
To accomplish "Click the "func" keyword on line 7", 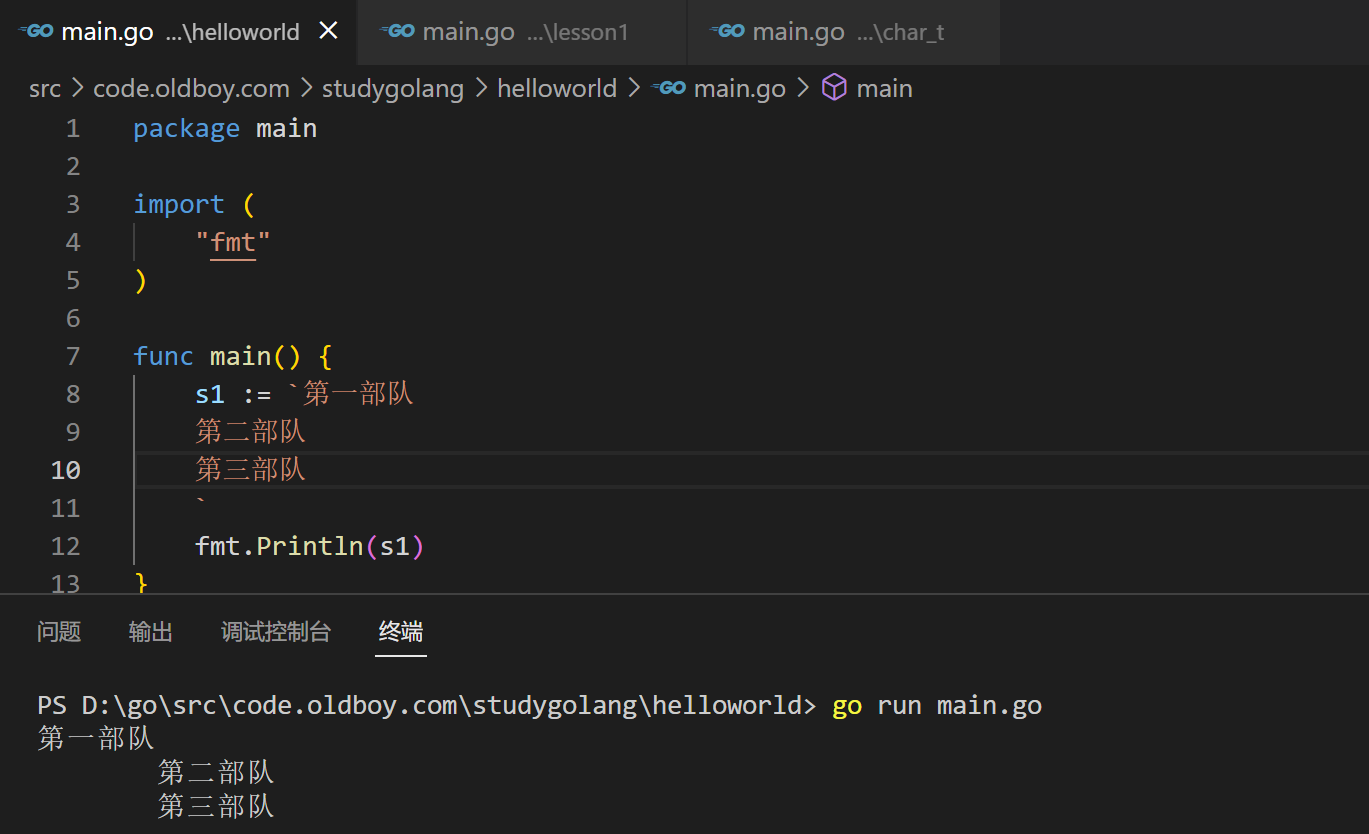I will [x=163, y=356].
